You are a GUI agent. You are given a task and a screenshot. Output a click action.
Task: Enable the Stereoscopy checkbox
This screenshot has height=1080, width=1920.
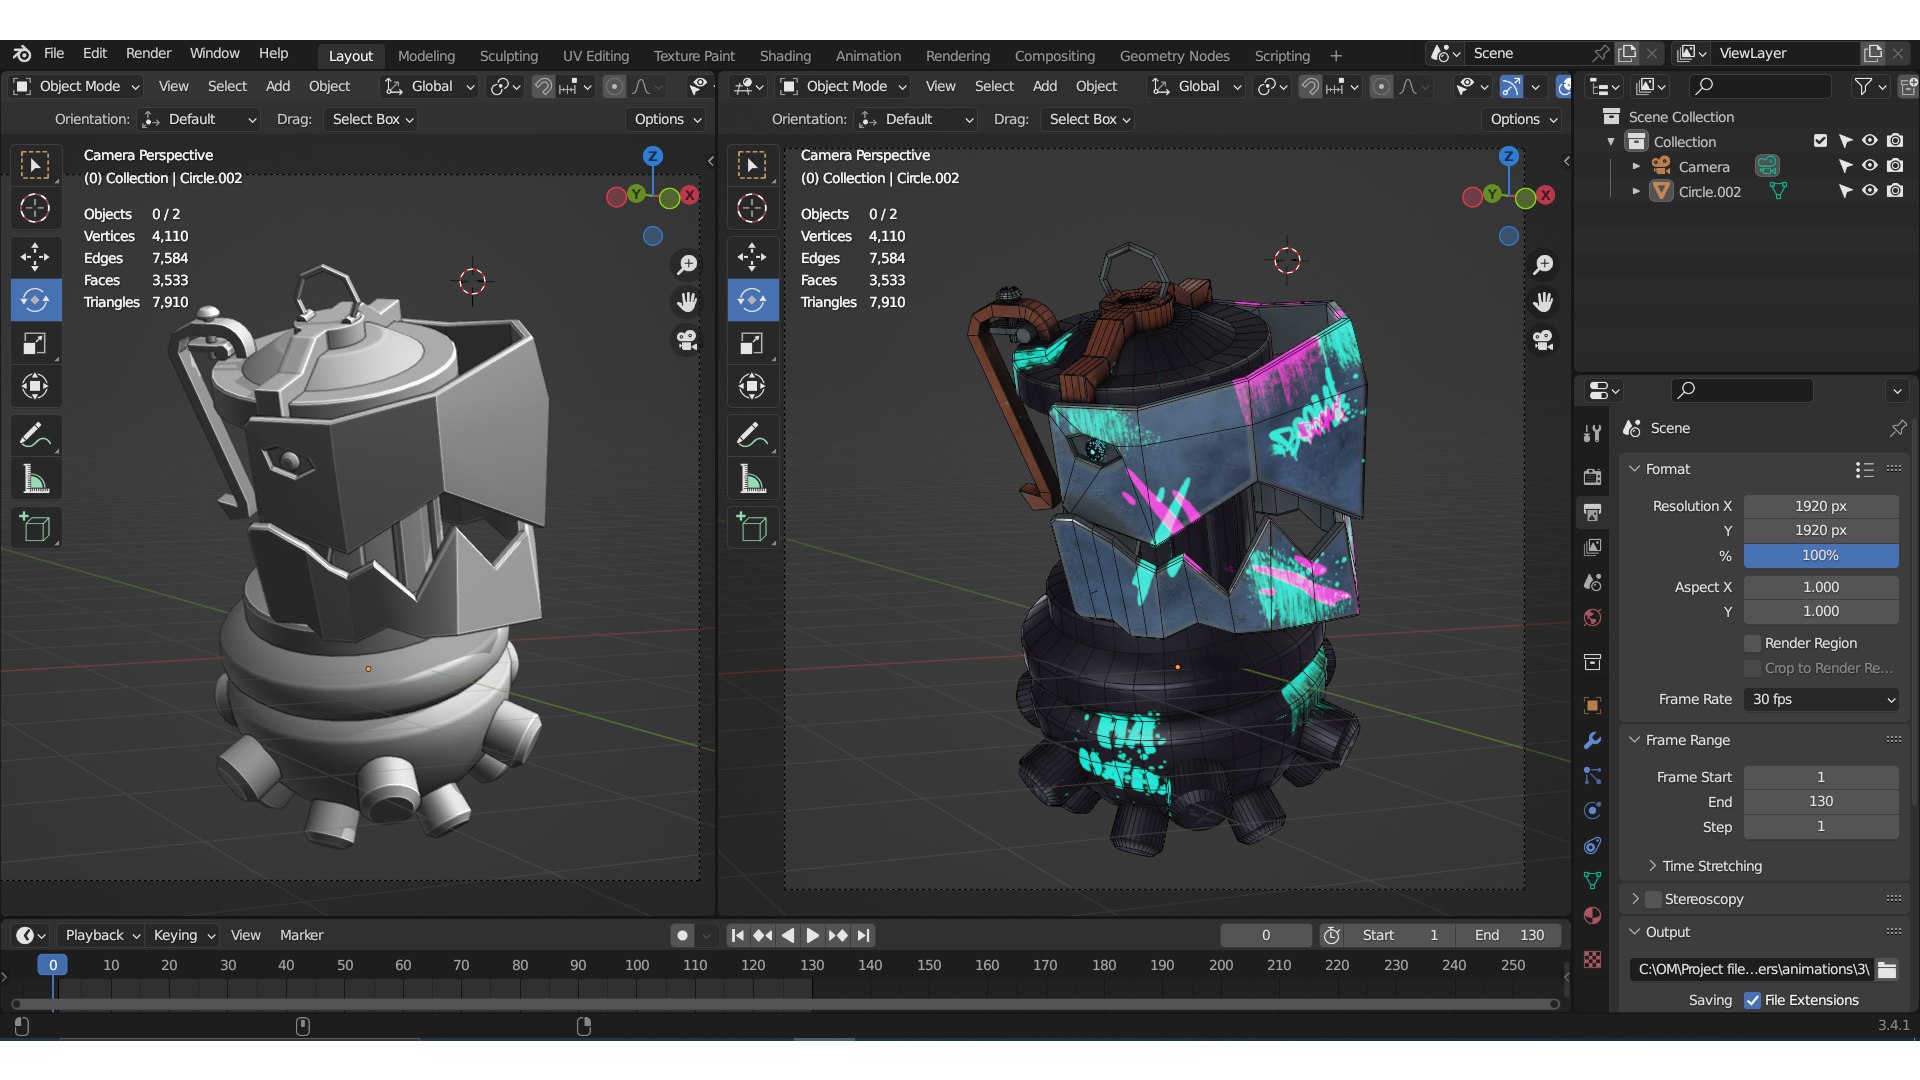pyautogui.click(x=1653, y=899)
